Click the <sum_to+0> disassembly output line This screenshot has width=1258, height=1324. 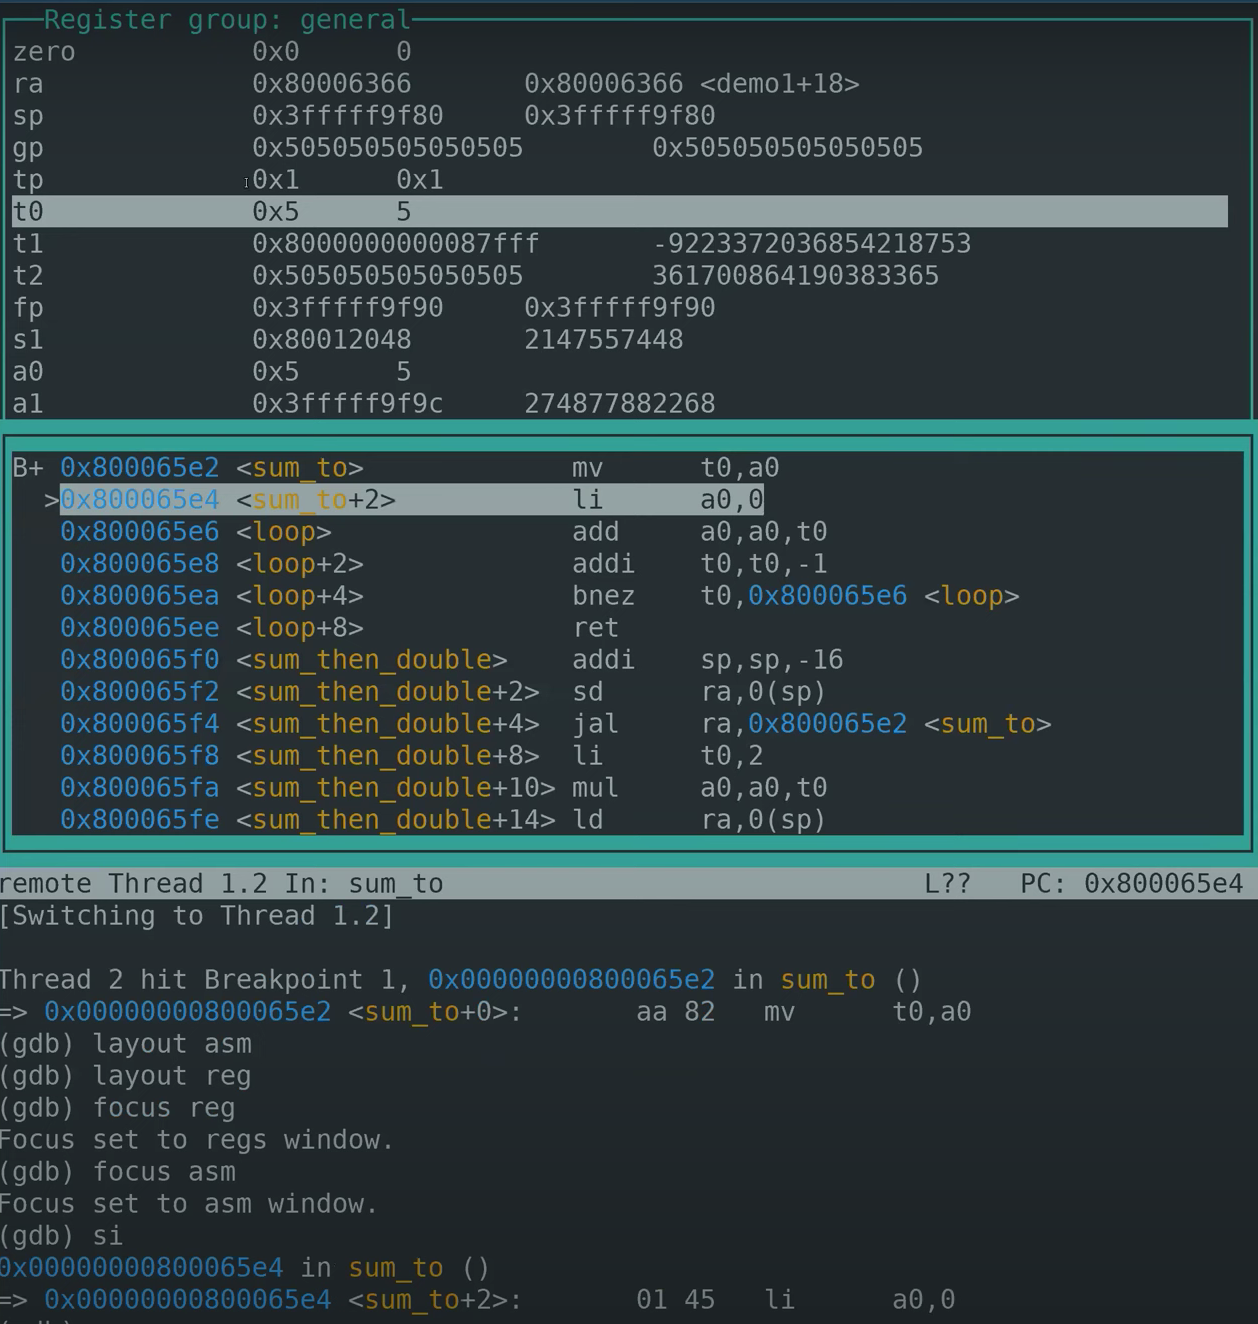tap(485, 1012)
